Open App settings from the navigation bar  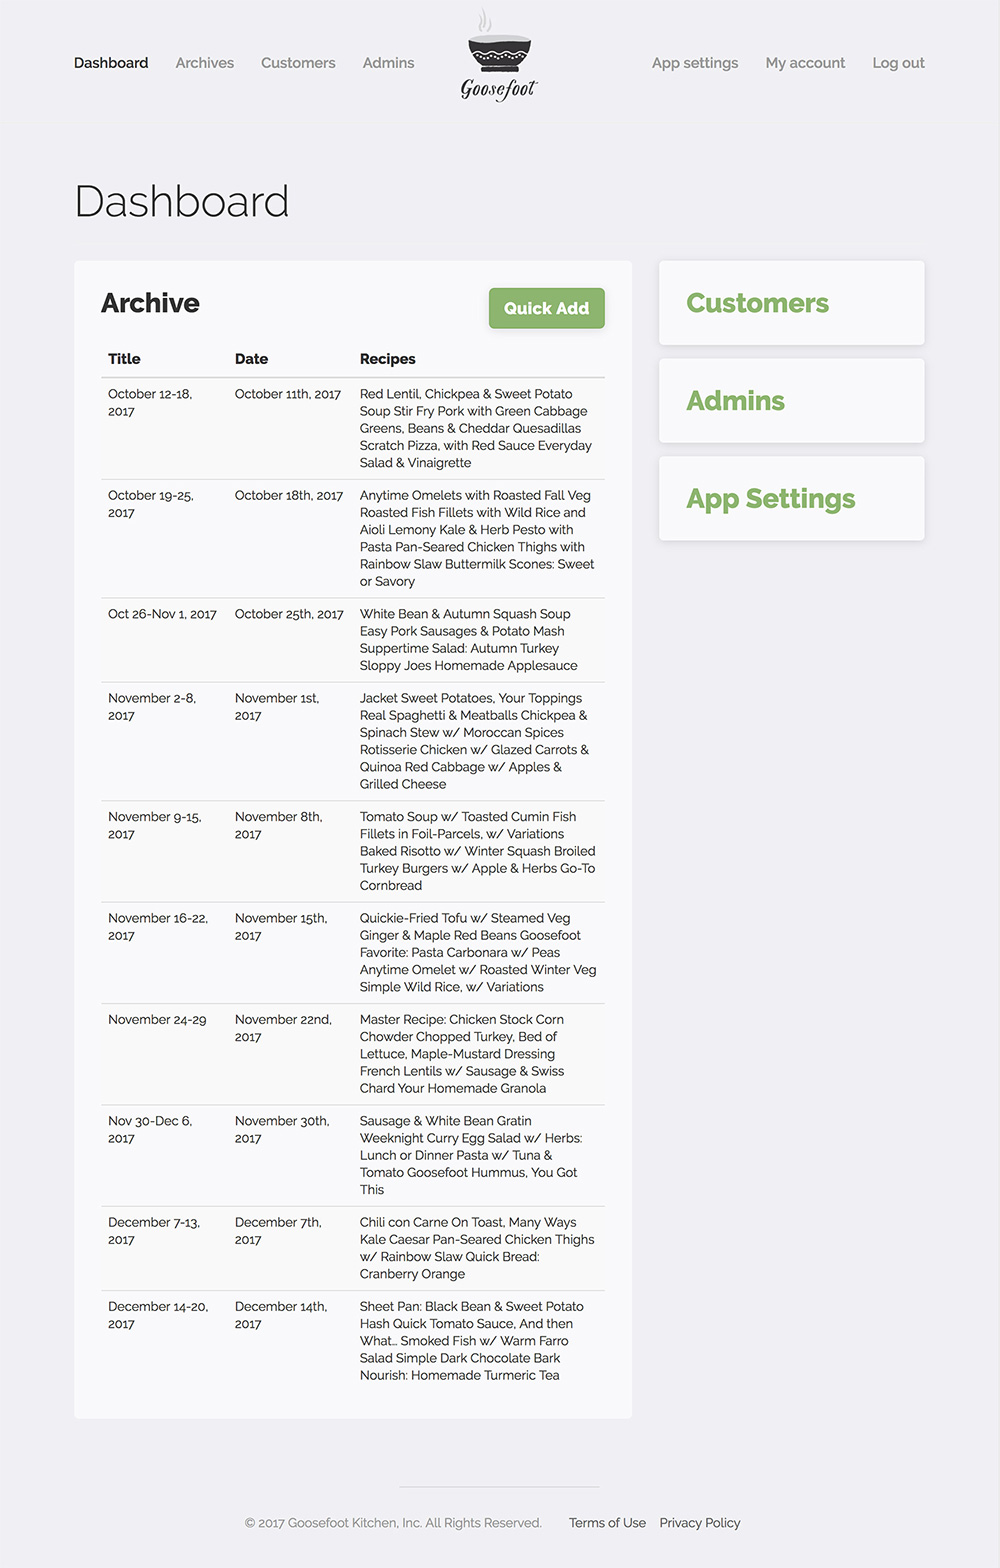point(694,62)
